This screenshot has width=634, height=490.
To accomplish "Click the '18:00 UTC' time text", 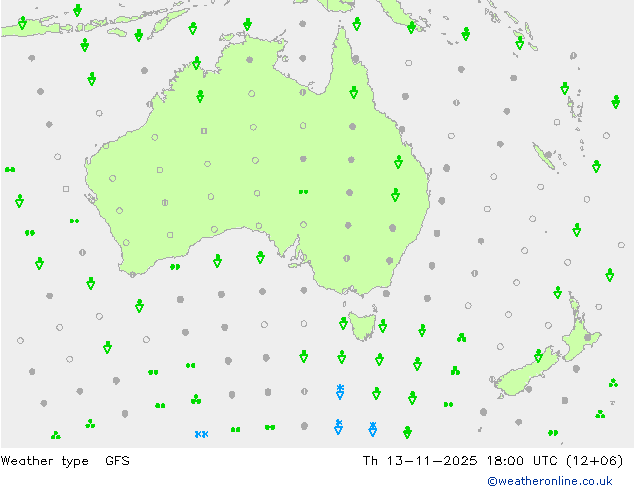I will tap(524, 461).
